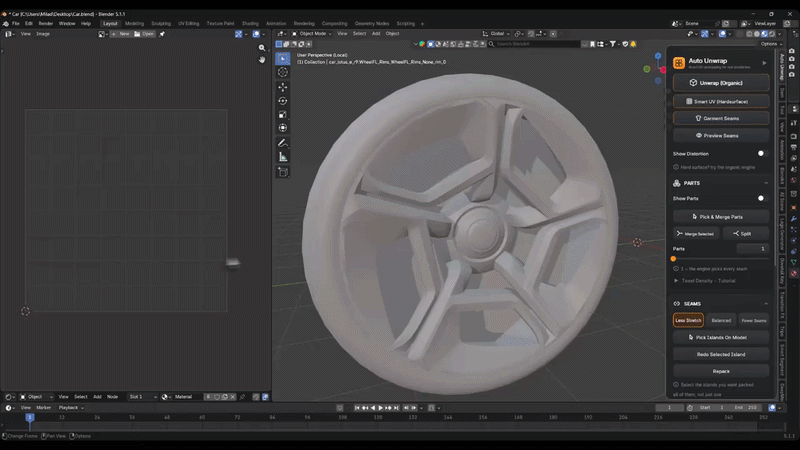Toggle proportional editing in viewport header
Viewport: 800px width, 450px height.
pos(553,34)
